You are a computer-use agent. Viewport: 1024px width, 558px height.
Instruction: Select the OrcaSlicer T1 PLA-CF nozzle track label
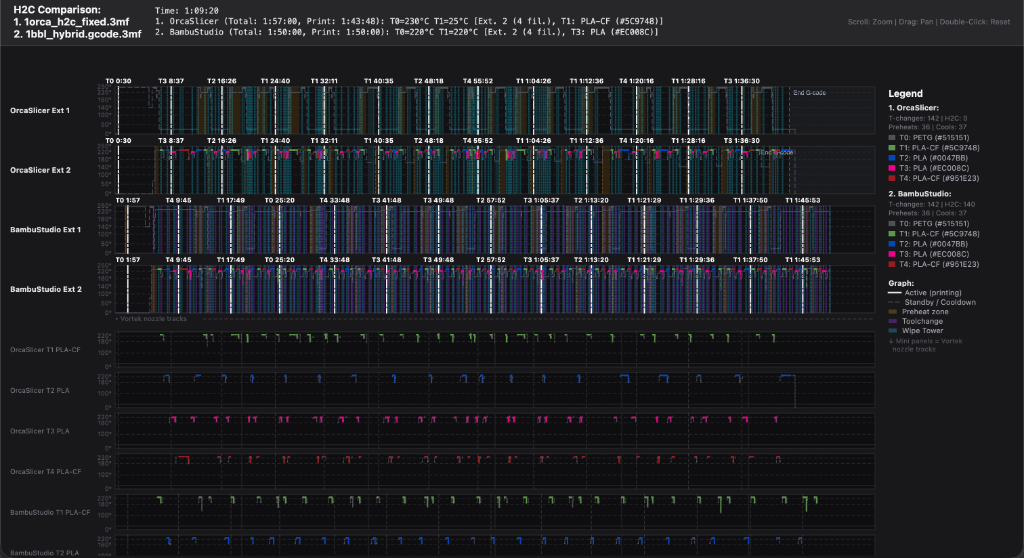click(45, 350)
